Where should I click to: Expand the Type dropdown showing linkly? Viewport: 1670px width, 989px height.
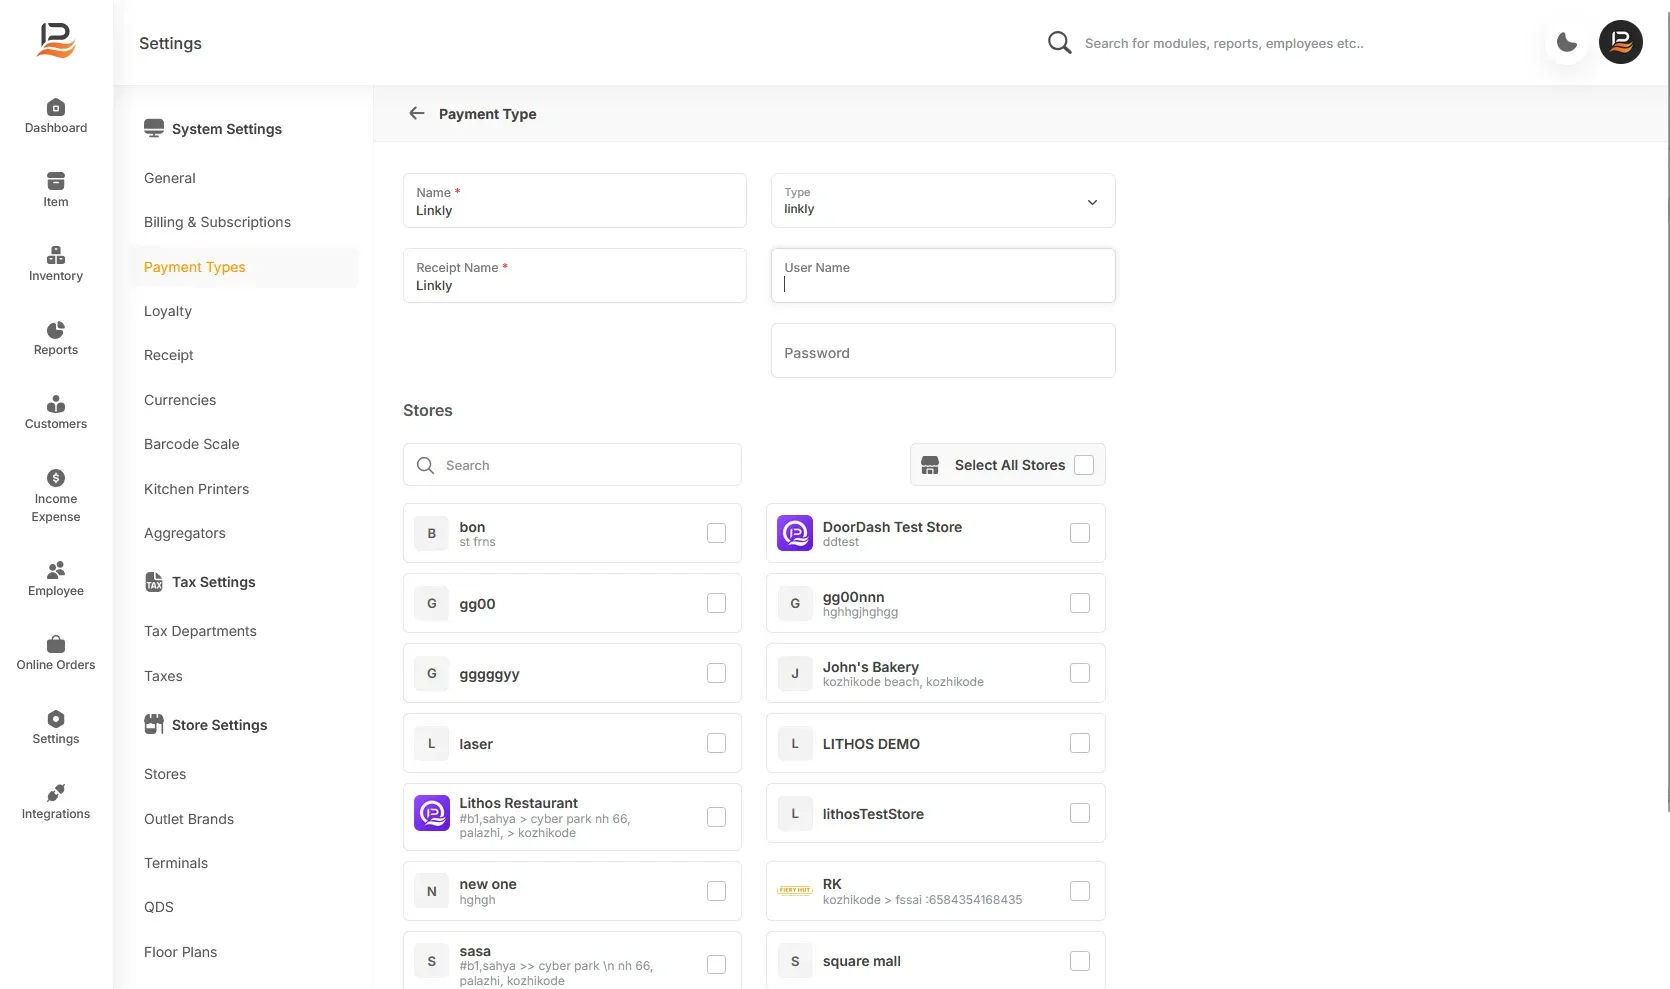pyautogui.click(x=943, y=201)
